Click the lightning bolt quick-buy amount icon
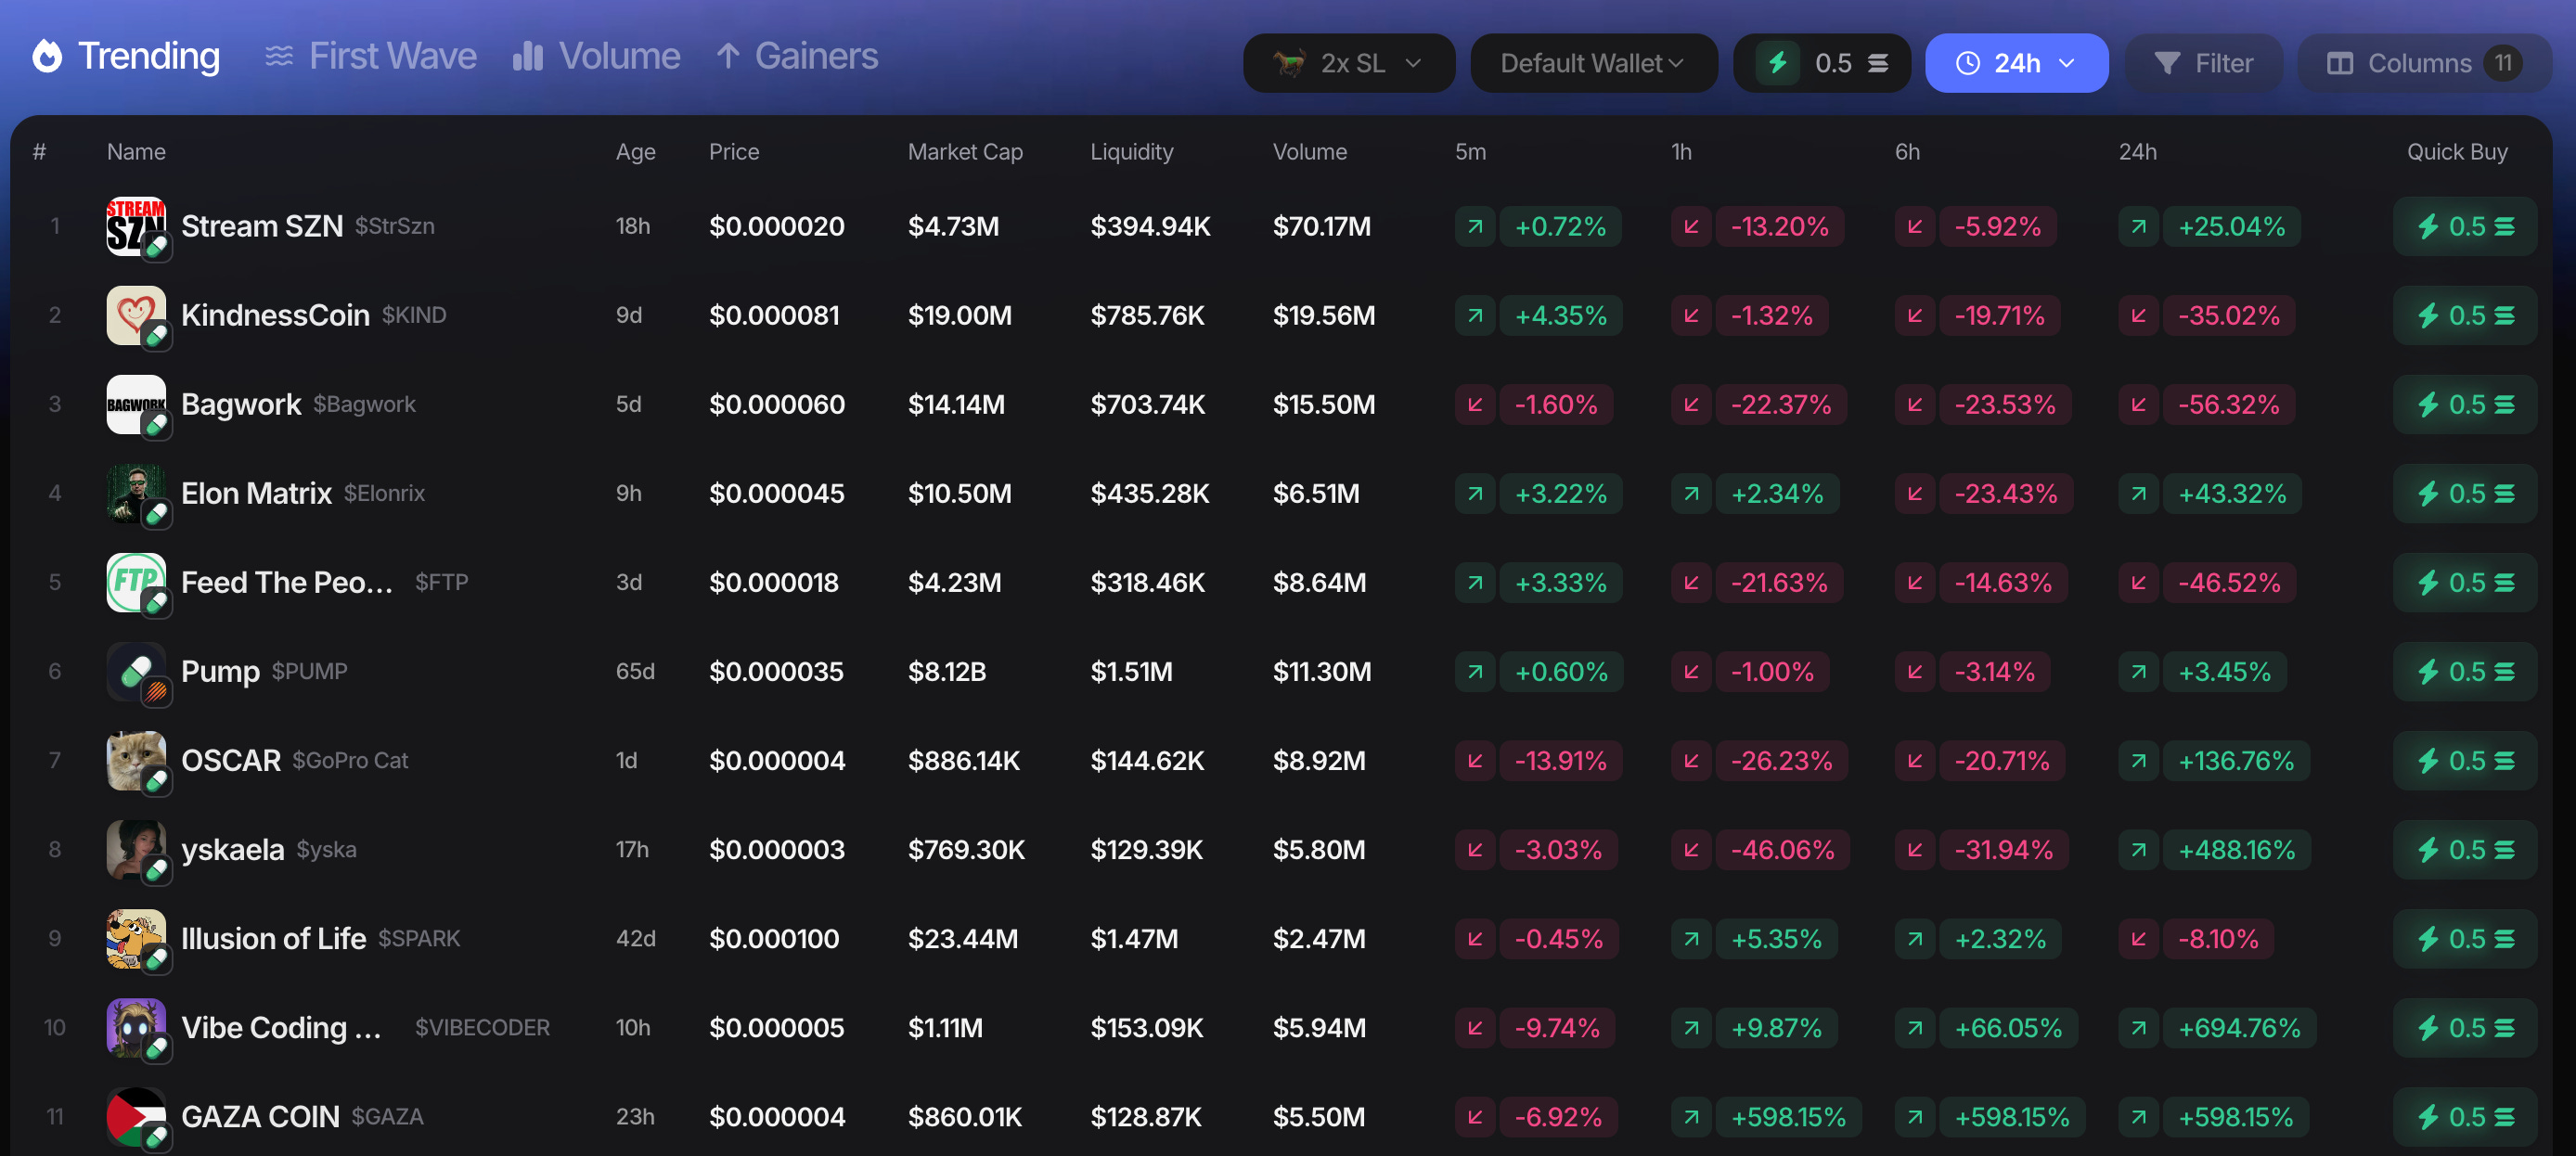This screenshot has height=1156, width=2576. pos(1777,63)
